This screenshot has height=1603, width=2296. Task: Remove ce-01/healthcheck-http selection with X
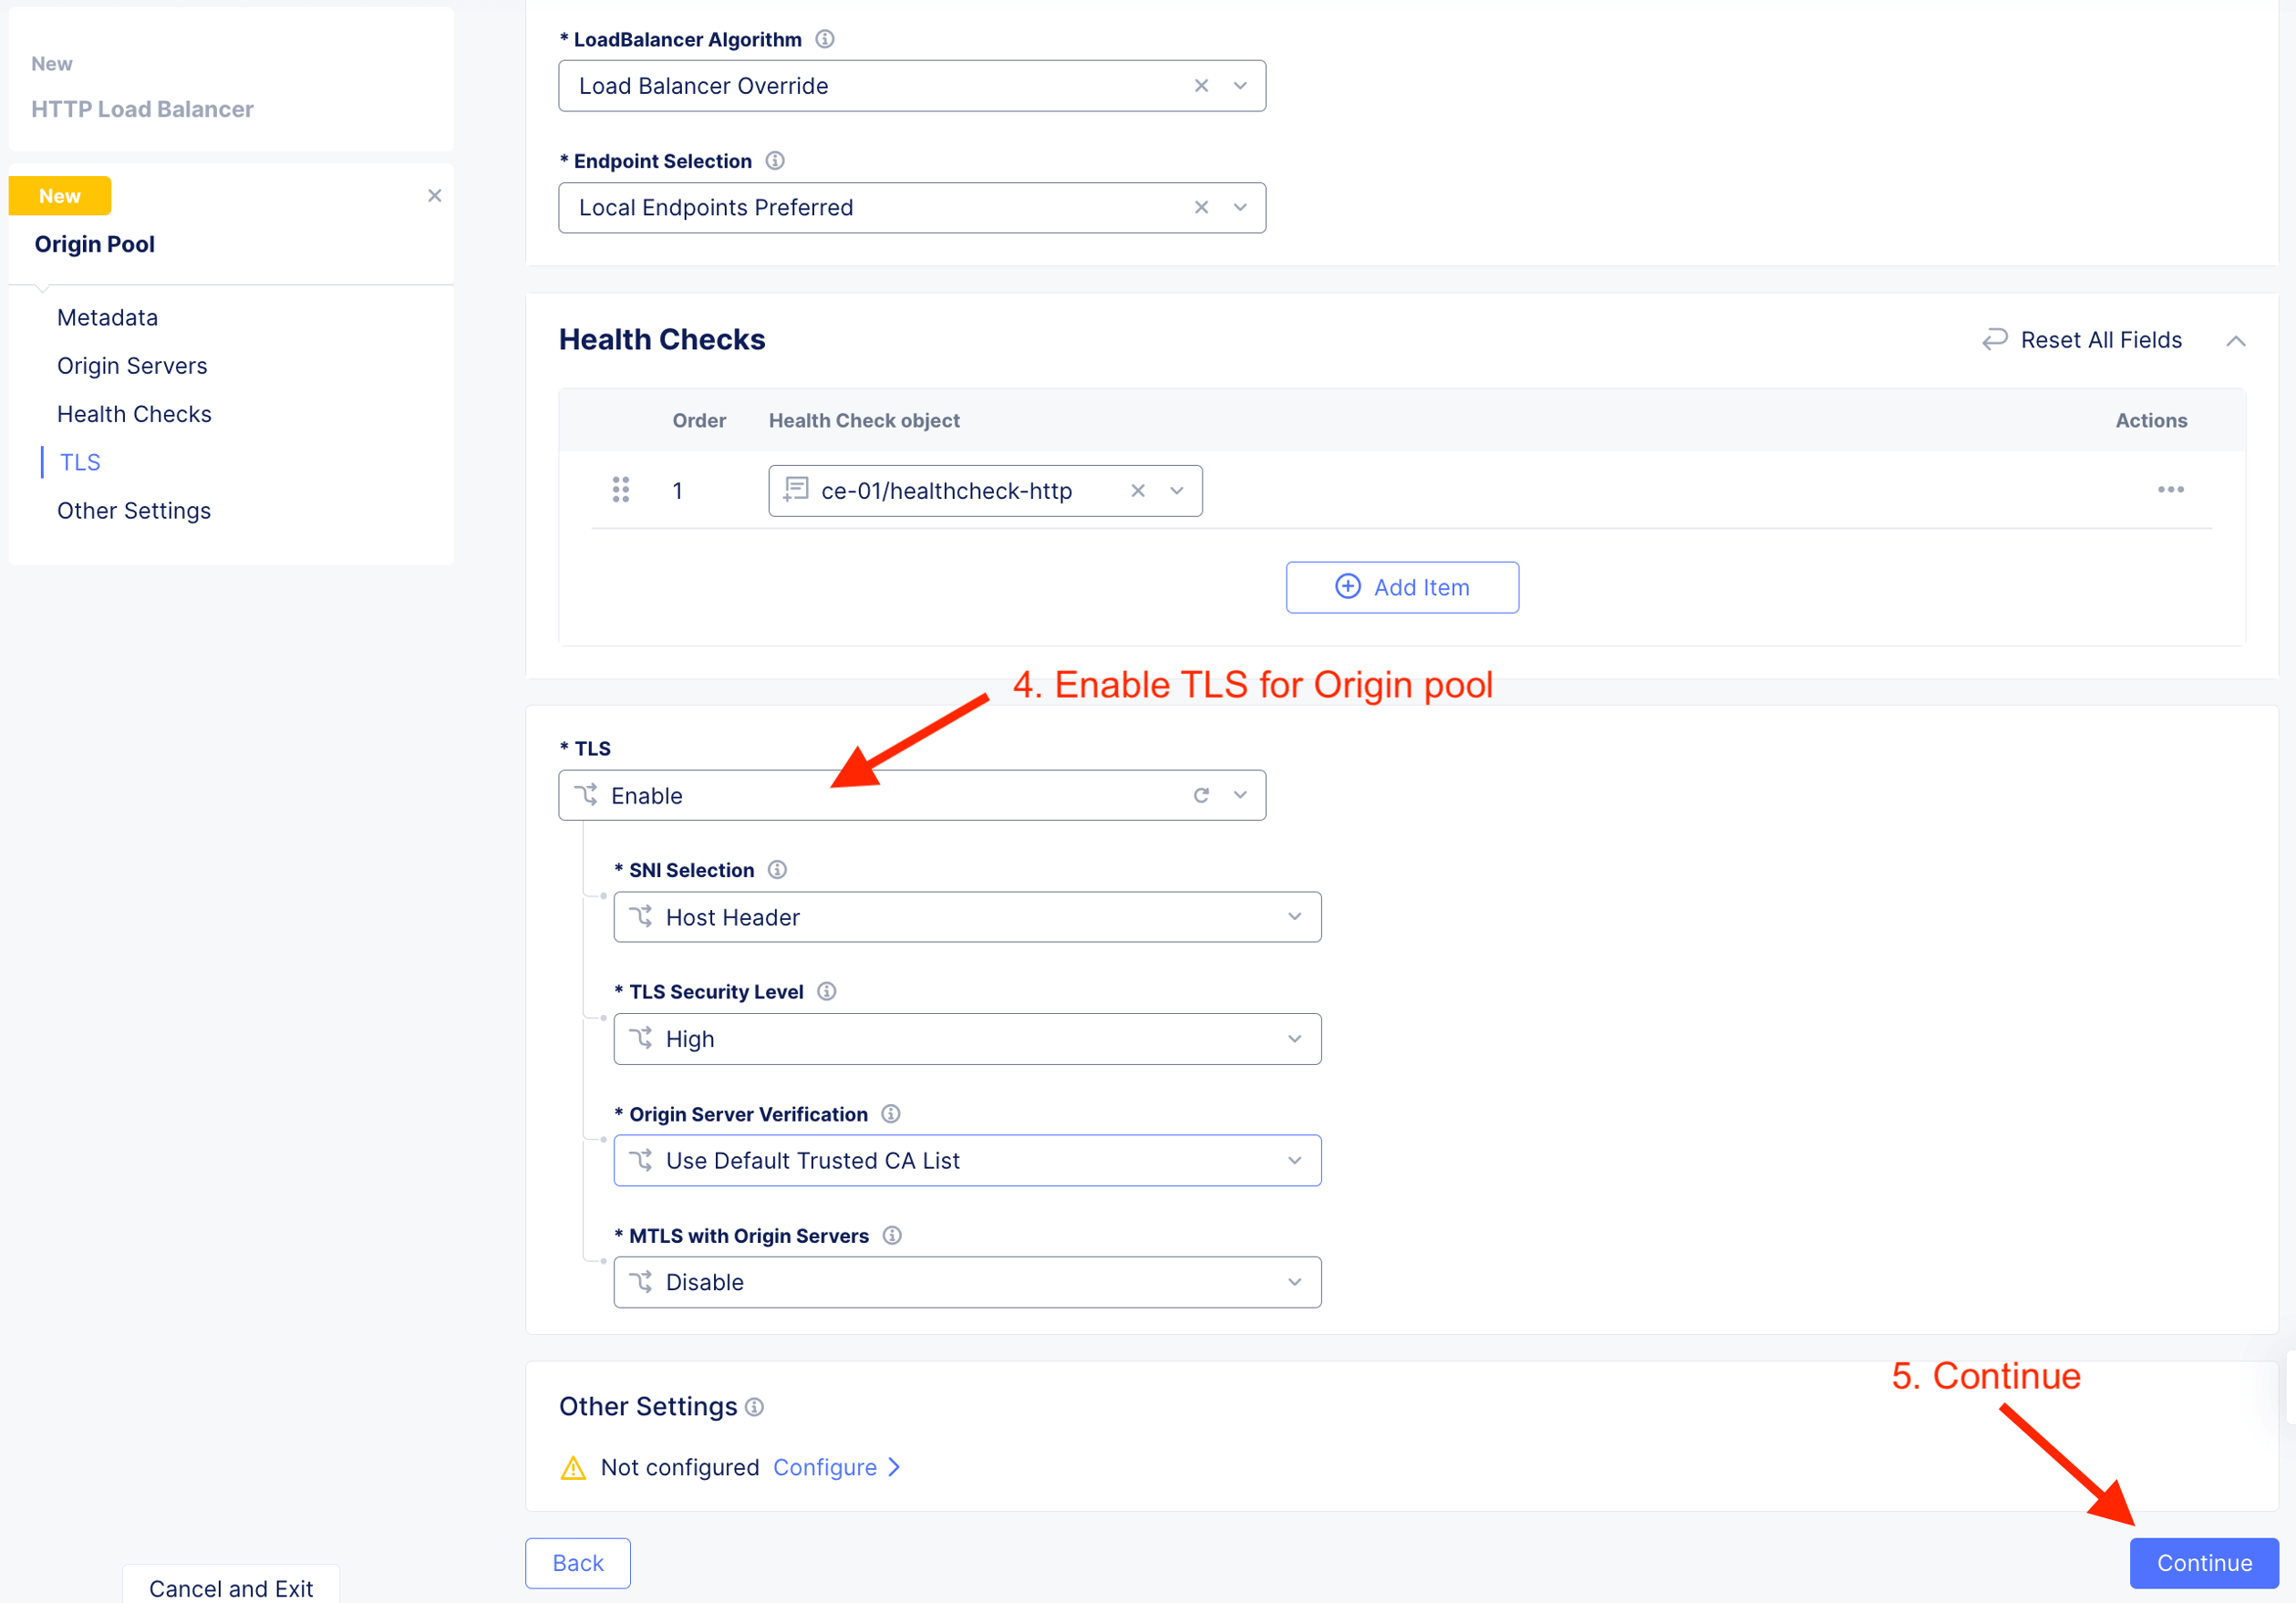tap(1138, 491)
